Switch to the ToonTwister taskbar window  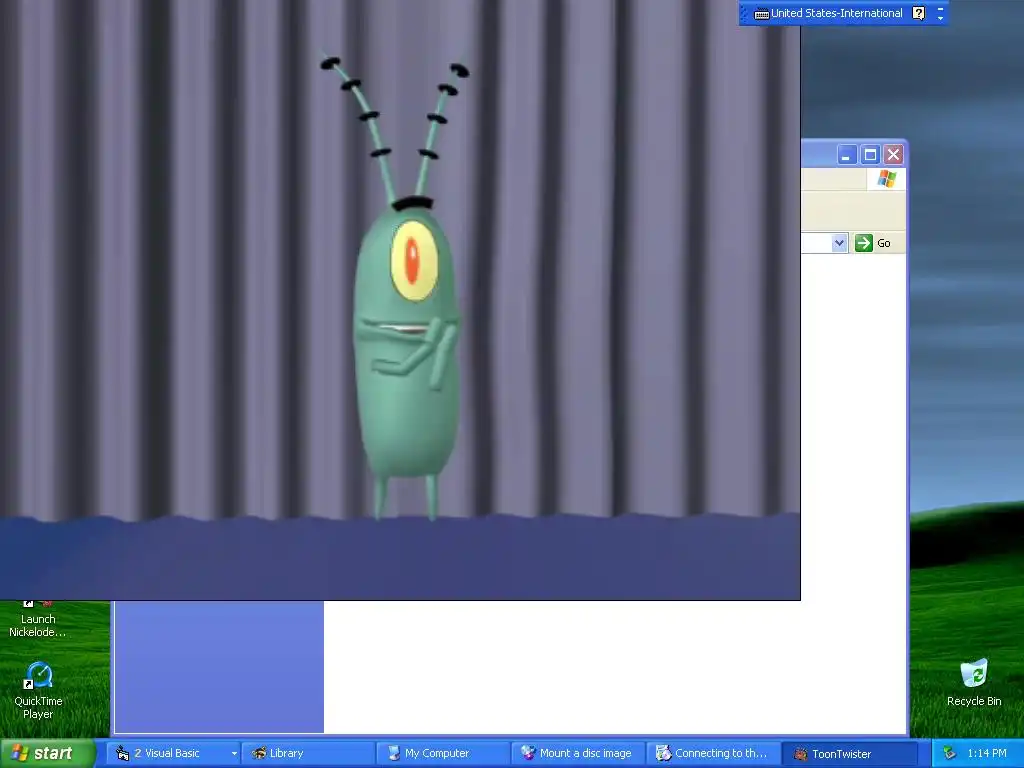[x=847, y=753]
